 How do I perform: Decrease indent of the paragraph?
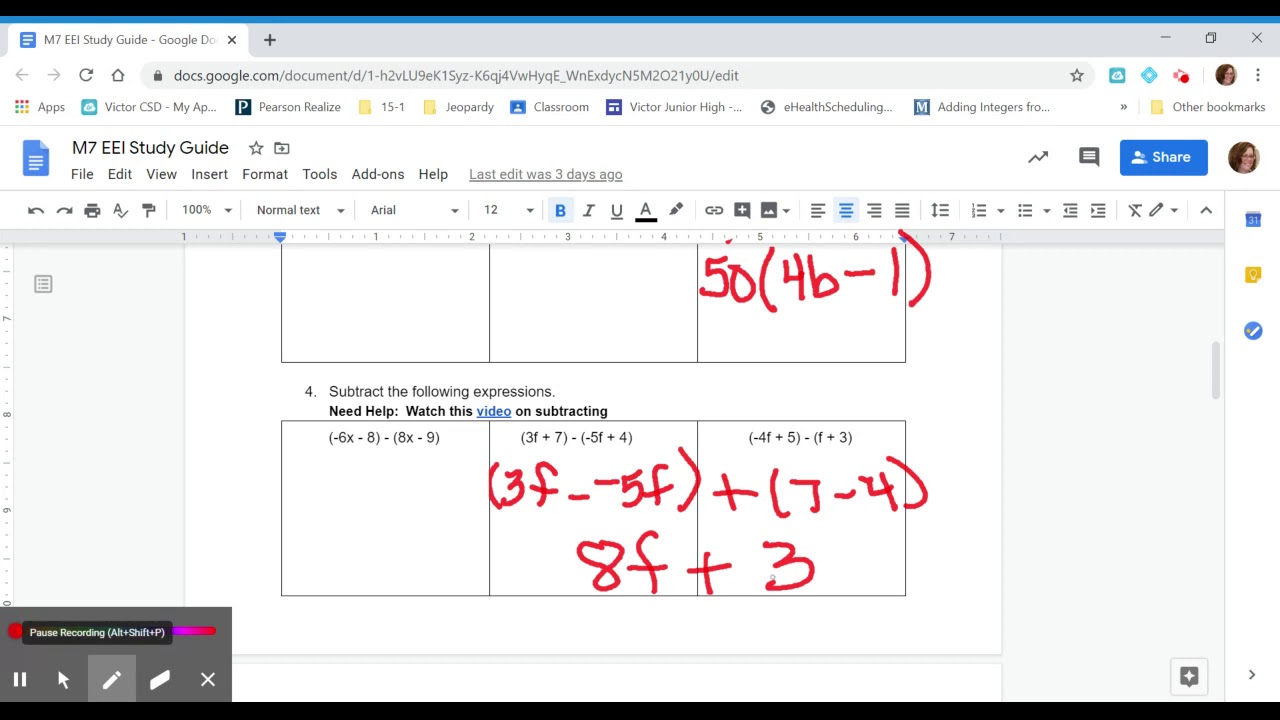[1070, 210]
